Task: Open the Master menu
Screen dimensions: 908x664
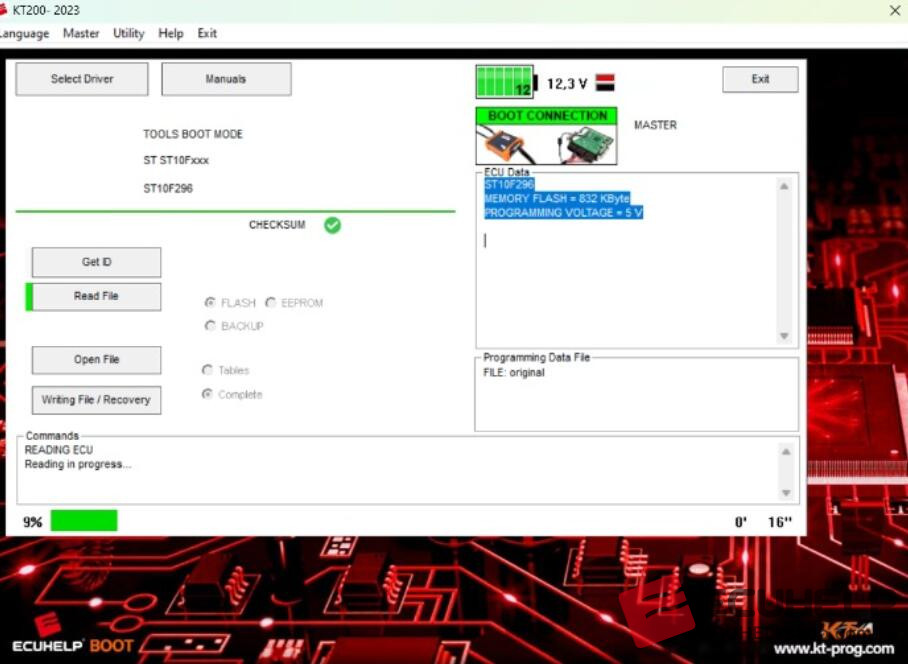Action: click(x=81, y=34)
